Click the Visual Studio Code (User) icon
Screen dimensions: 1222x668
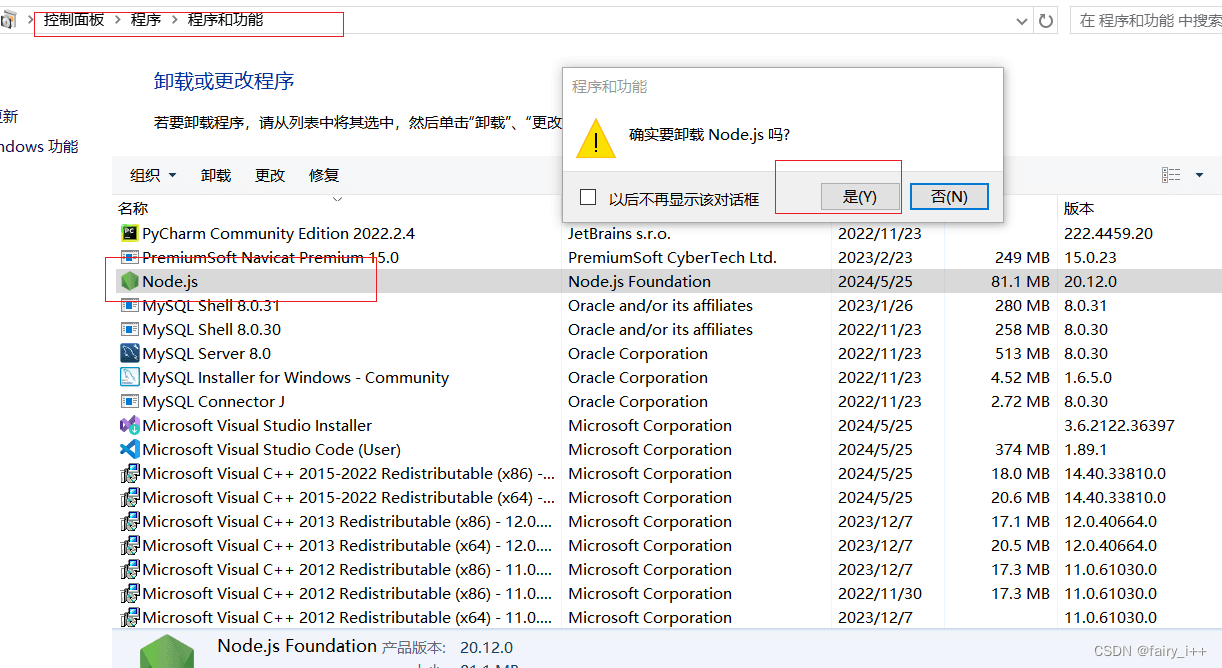point(129,449)
